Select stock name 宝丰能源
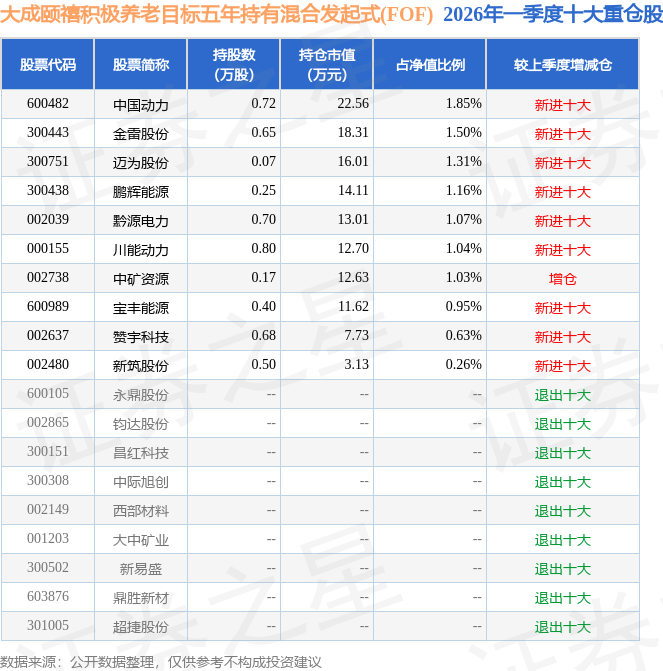Viewport: 663px width, 671px height. click(x=140, y=309)
